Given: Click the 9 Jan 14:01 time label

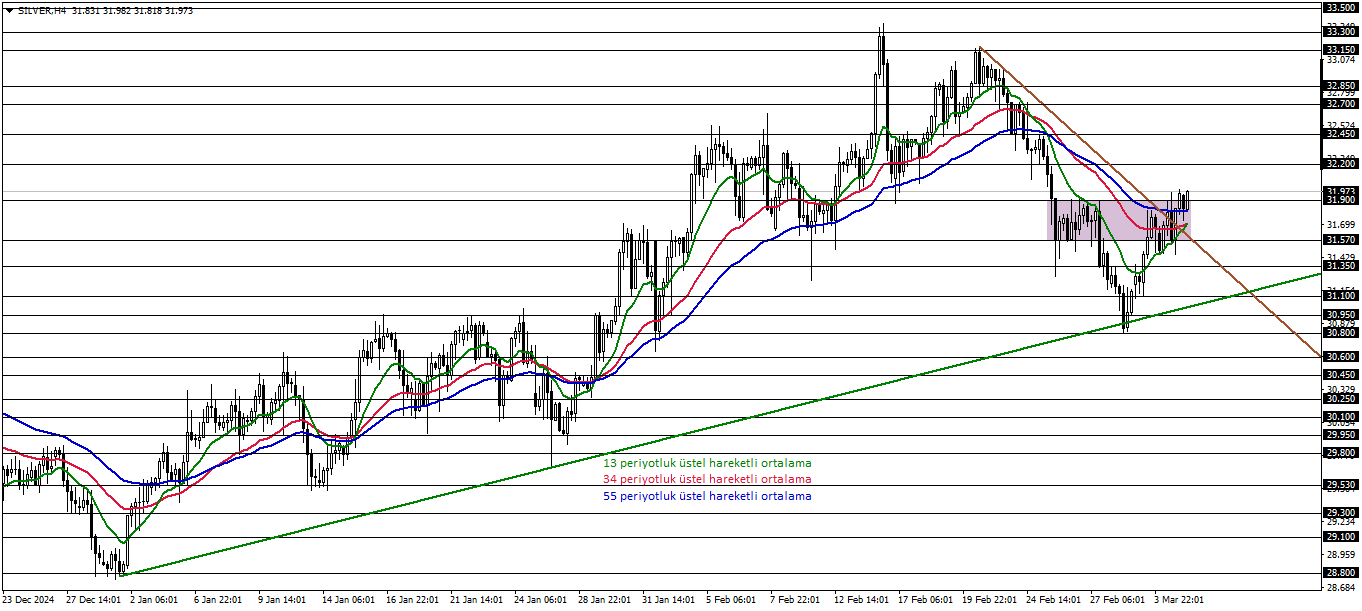Looking at the screenshot, I should pos(282,600).
